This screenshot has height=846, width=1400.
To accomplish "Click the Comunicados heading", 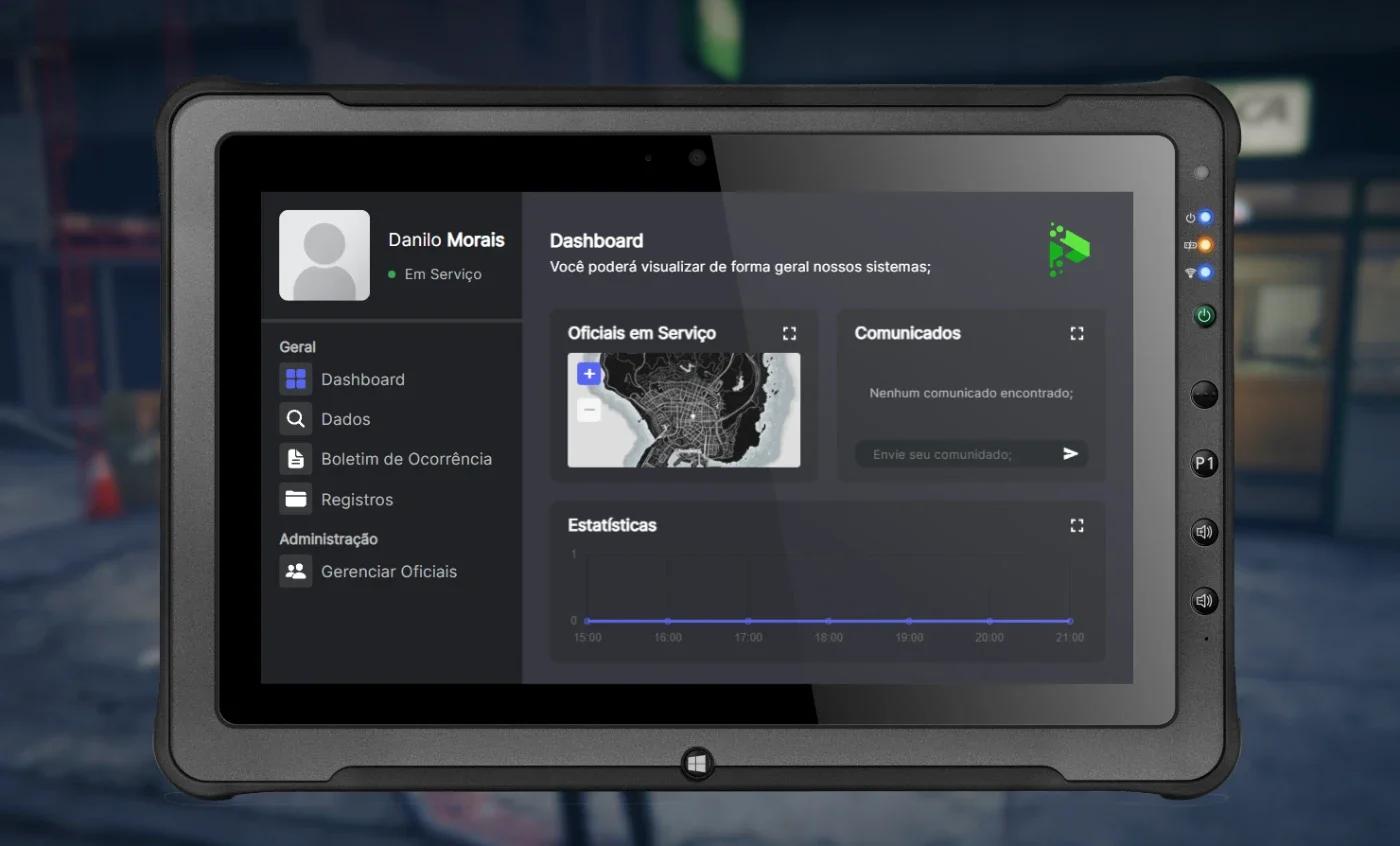I will tap(907, 333).
